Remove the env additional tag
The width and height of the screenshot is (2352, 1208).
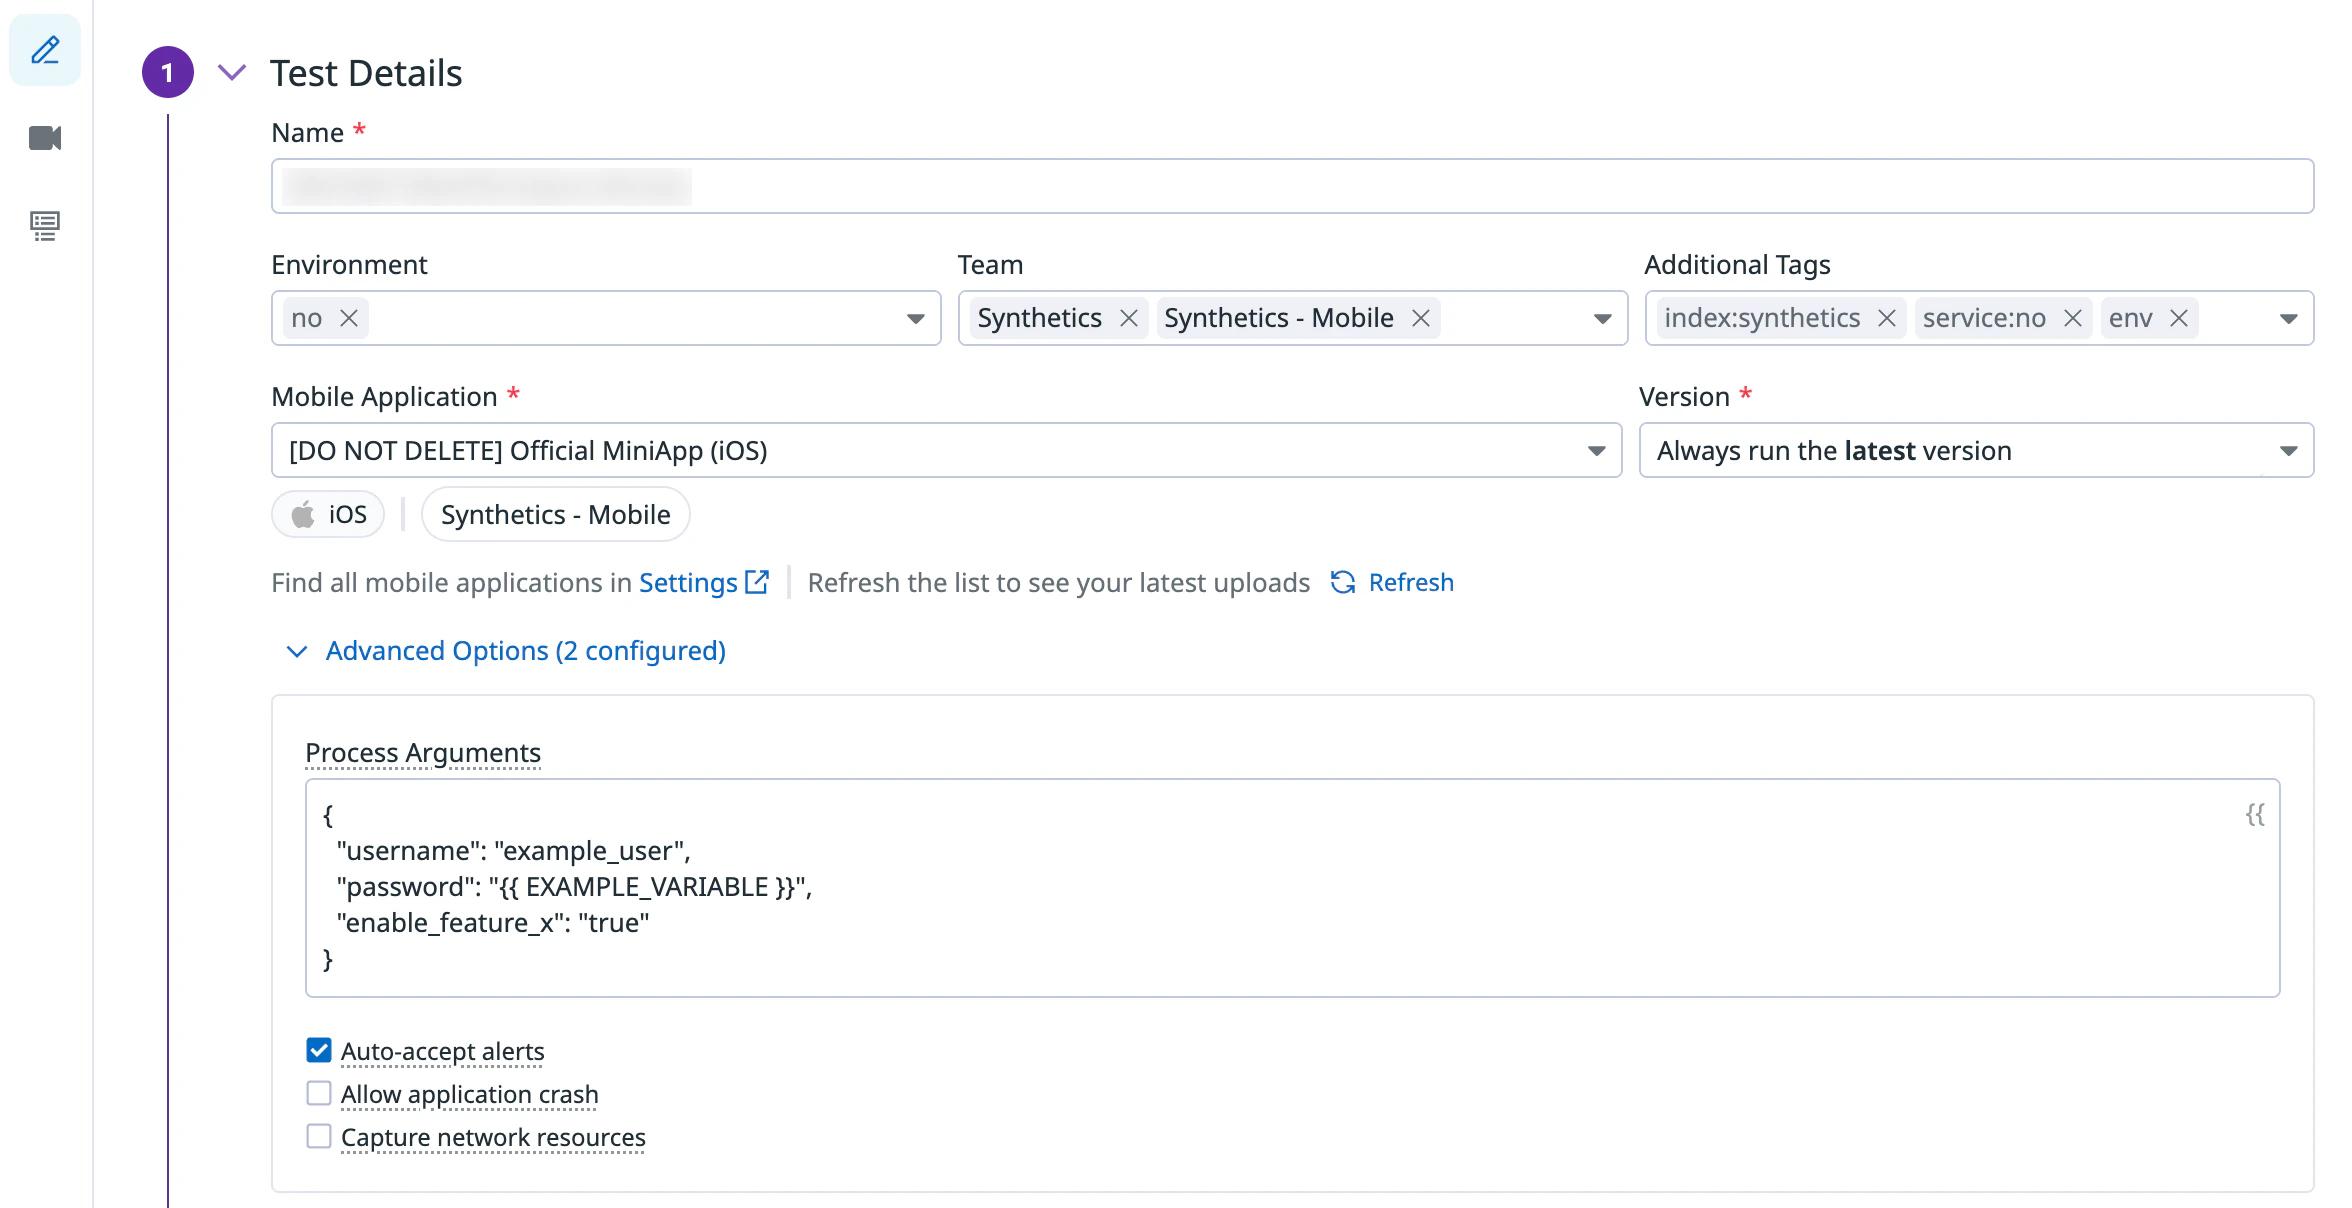point(2178,318)
